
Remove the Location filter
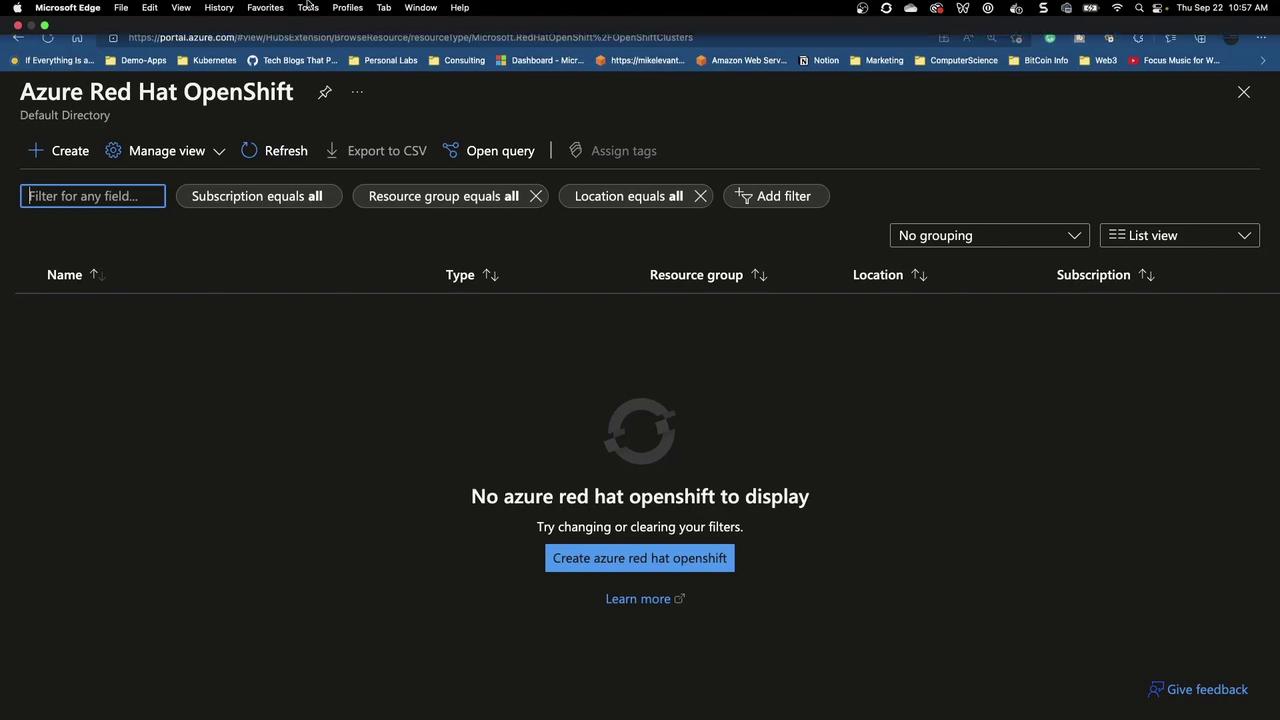click(701, 196)
